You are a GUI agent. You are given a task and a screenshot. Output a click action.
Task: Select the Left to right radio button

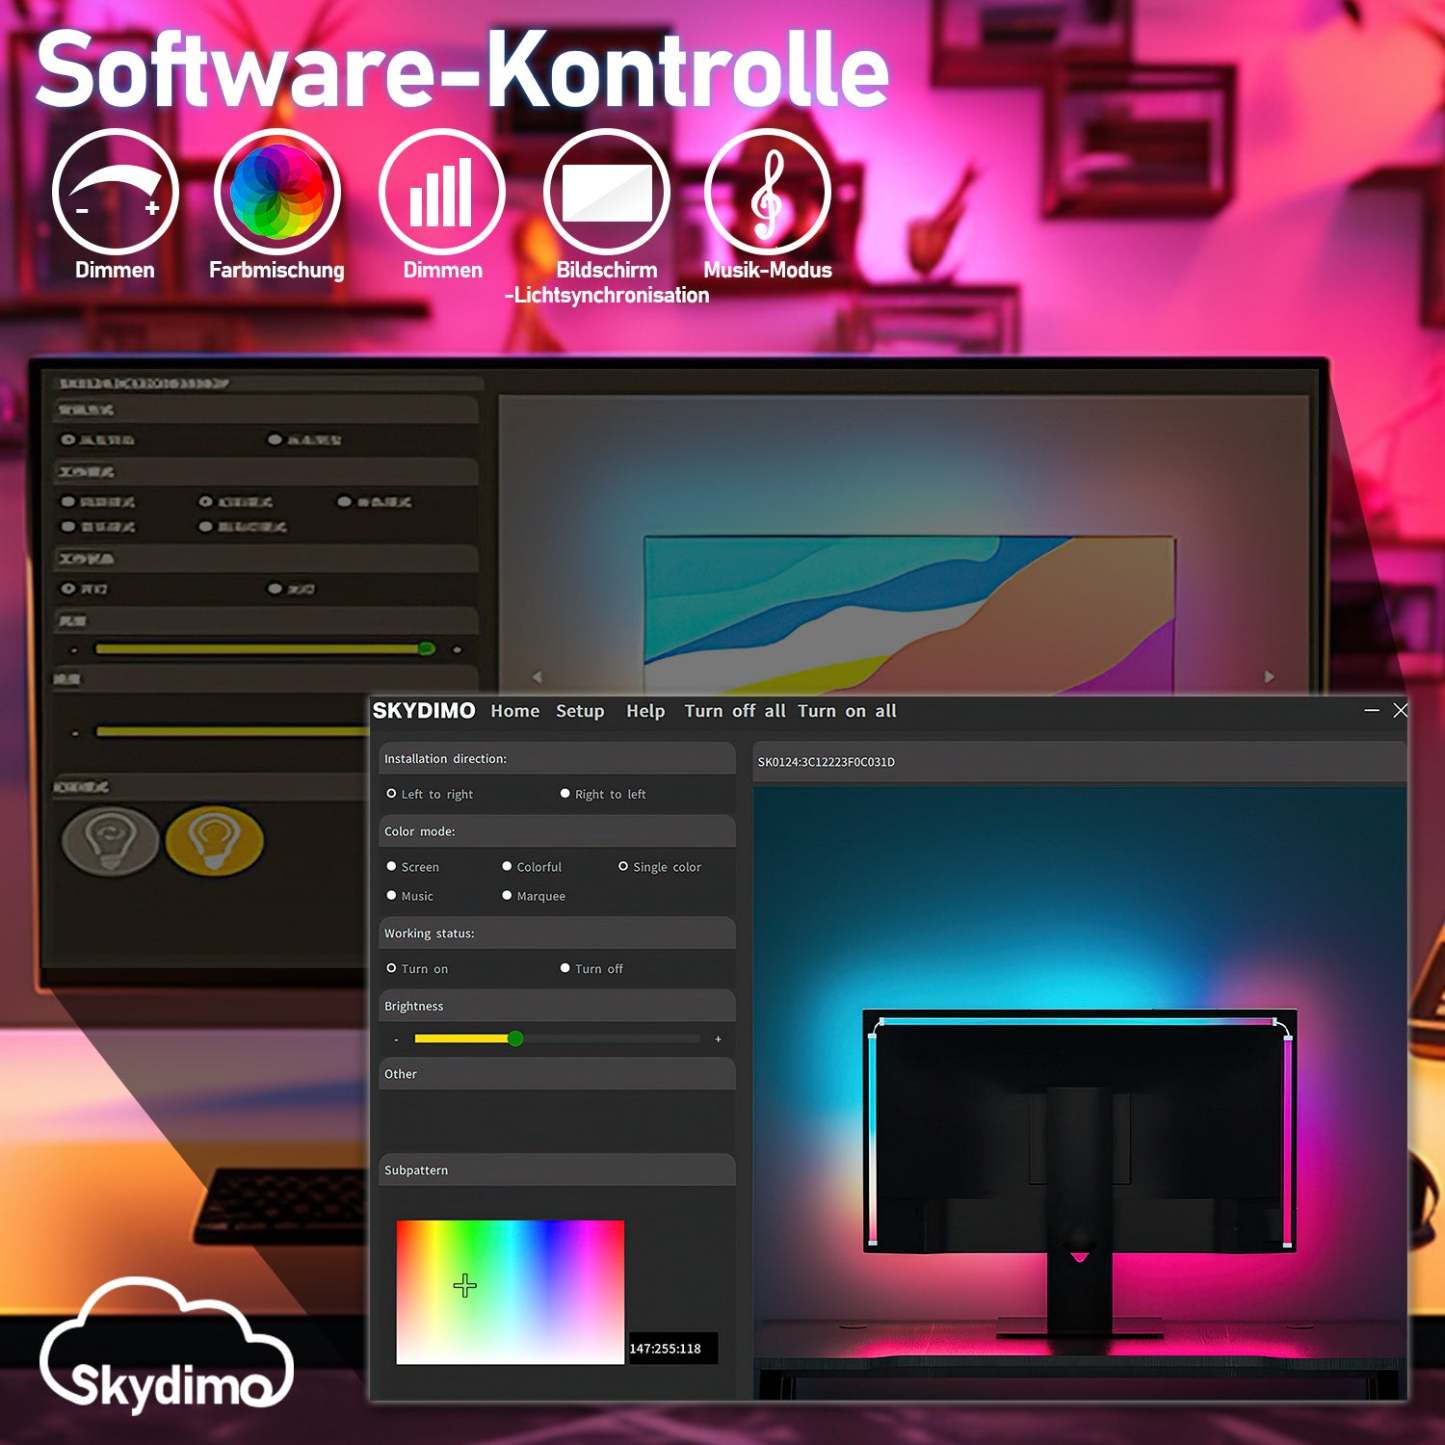coord(392,794)
